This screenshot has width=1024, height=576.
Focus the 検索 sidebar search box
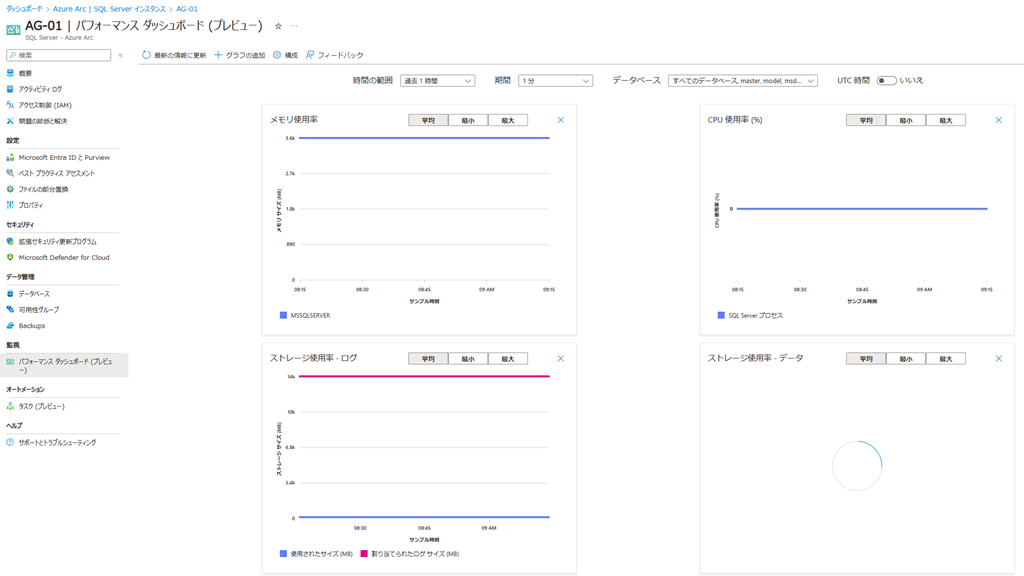[x=59, y=55]
